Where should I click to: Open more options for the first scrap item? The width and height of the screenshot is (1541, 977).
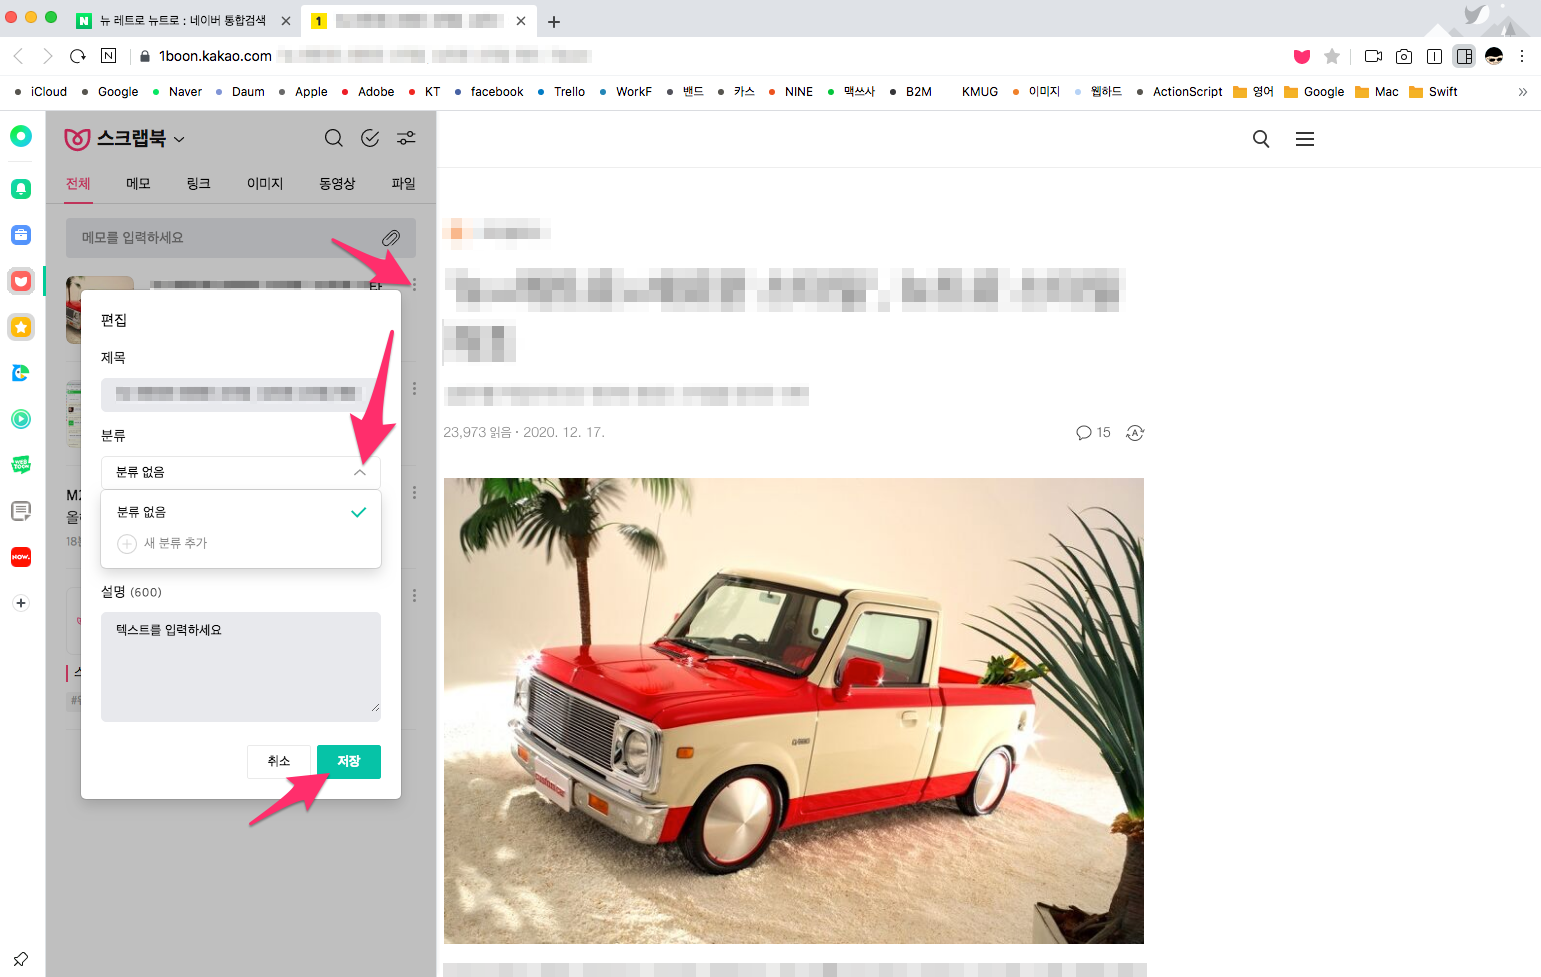[414, 285]
